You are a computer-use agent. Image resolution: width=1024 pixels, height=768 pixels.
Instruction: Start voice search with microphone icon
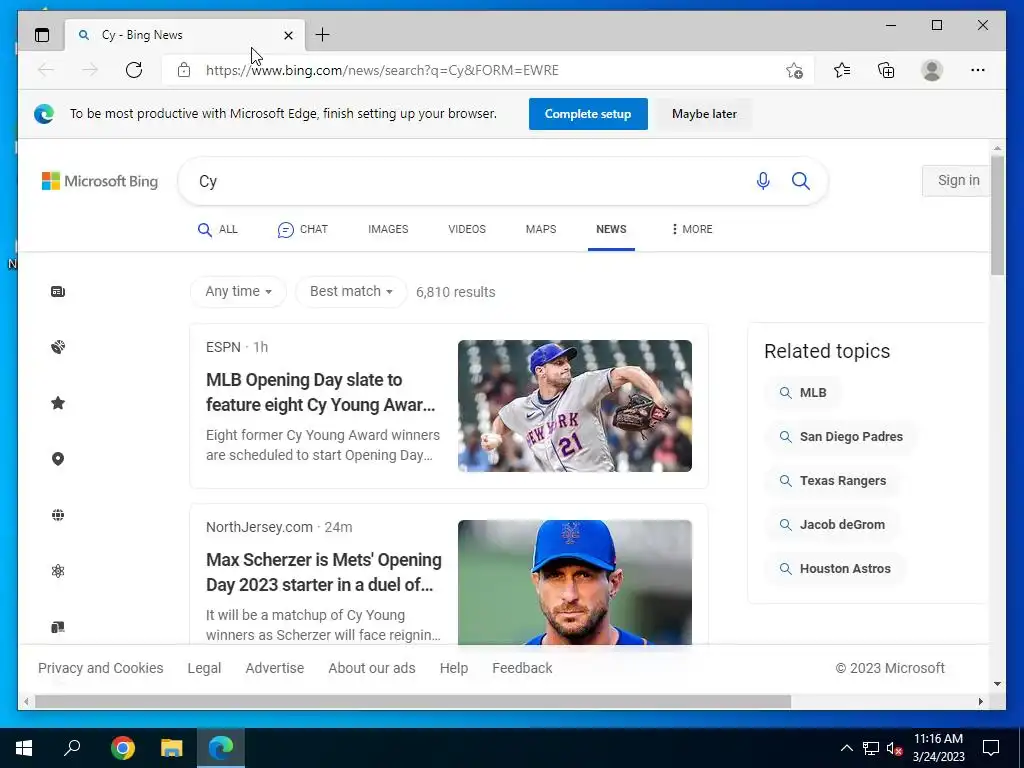click(x=763, y=181)
